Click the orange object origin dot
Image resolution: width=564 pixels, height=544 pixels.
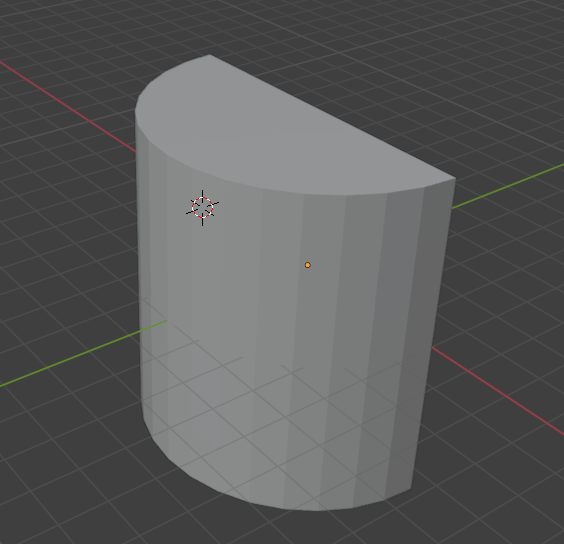pos(308,265)
